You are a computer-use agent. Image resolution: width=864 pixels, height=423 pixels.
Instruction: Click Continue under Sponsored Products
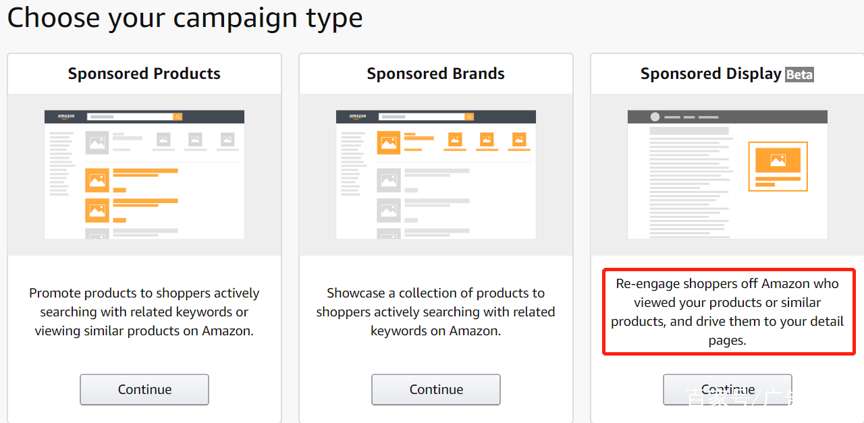click(x=144, y=389)
